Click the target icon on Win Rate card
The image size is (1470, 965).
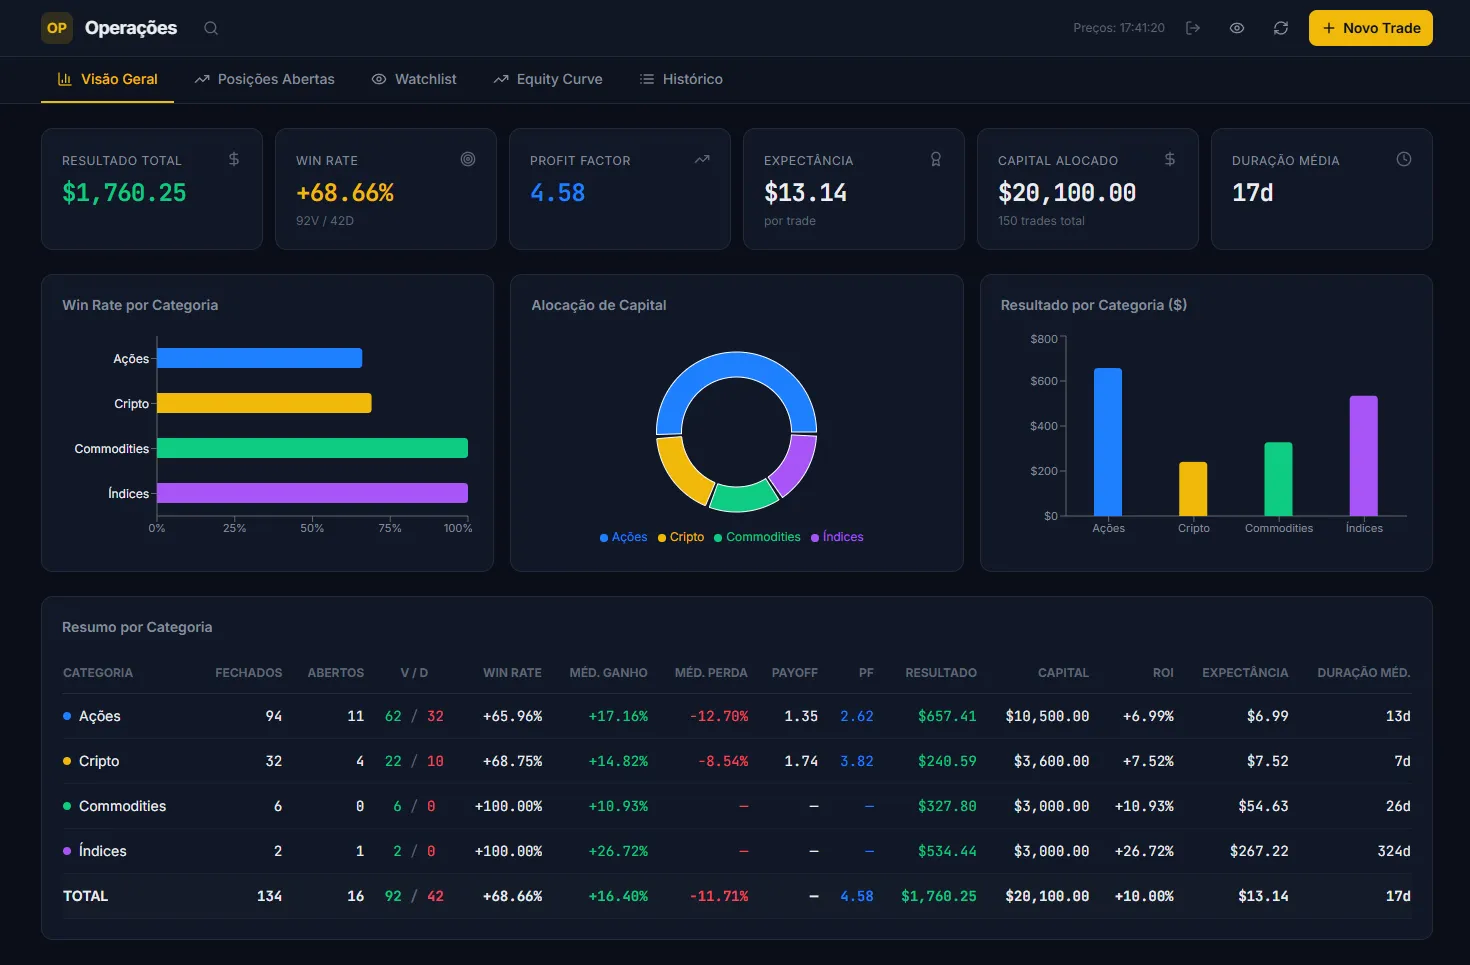(x=468, y=159)
